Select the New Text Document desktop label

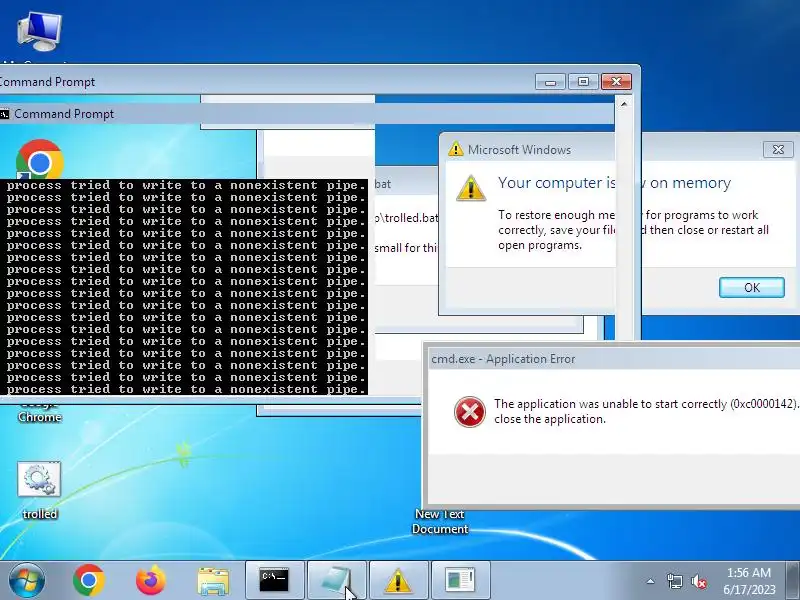tap(440, 521)
